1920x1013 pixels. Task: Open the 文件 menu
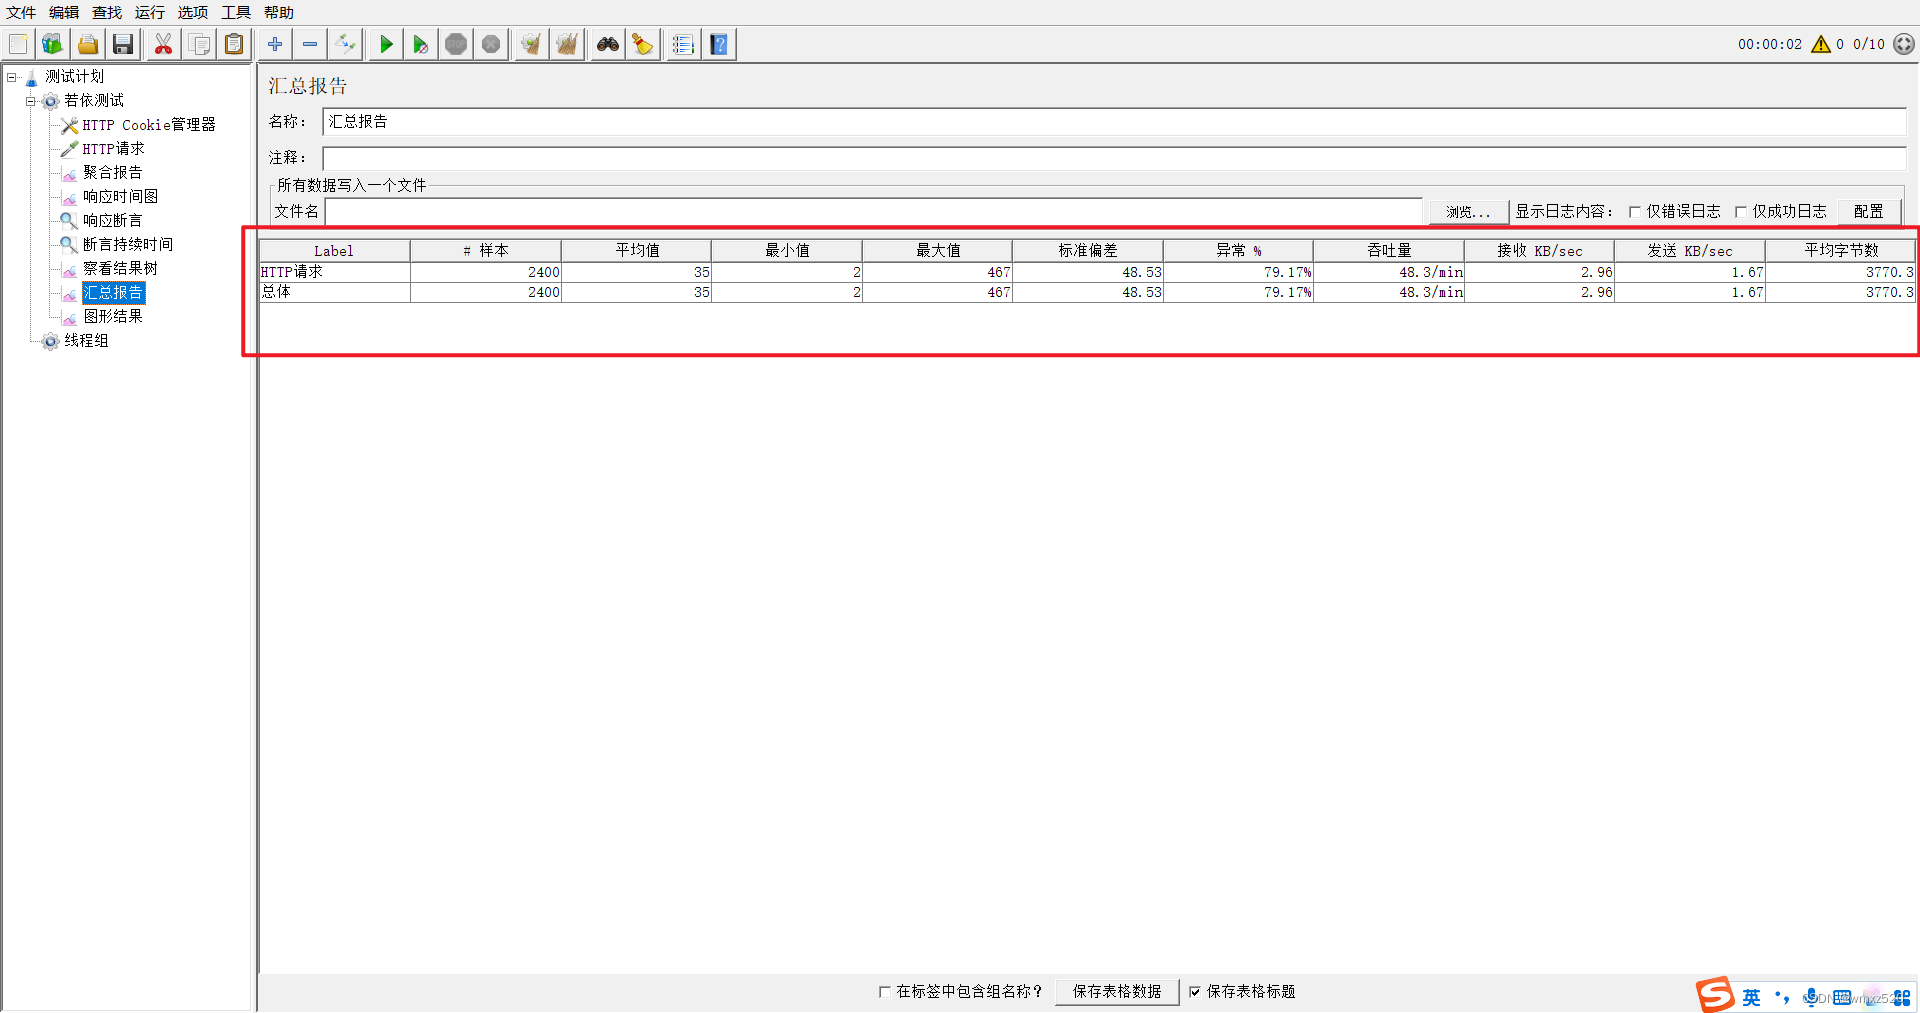point(21,12)
